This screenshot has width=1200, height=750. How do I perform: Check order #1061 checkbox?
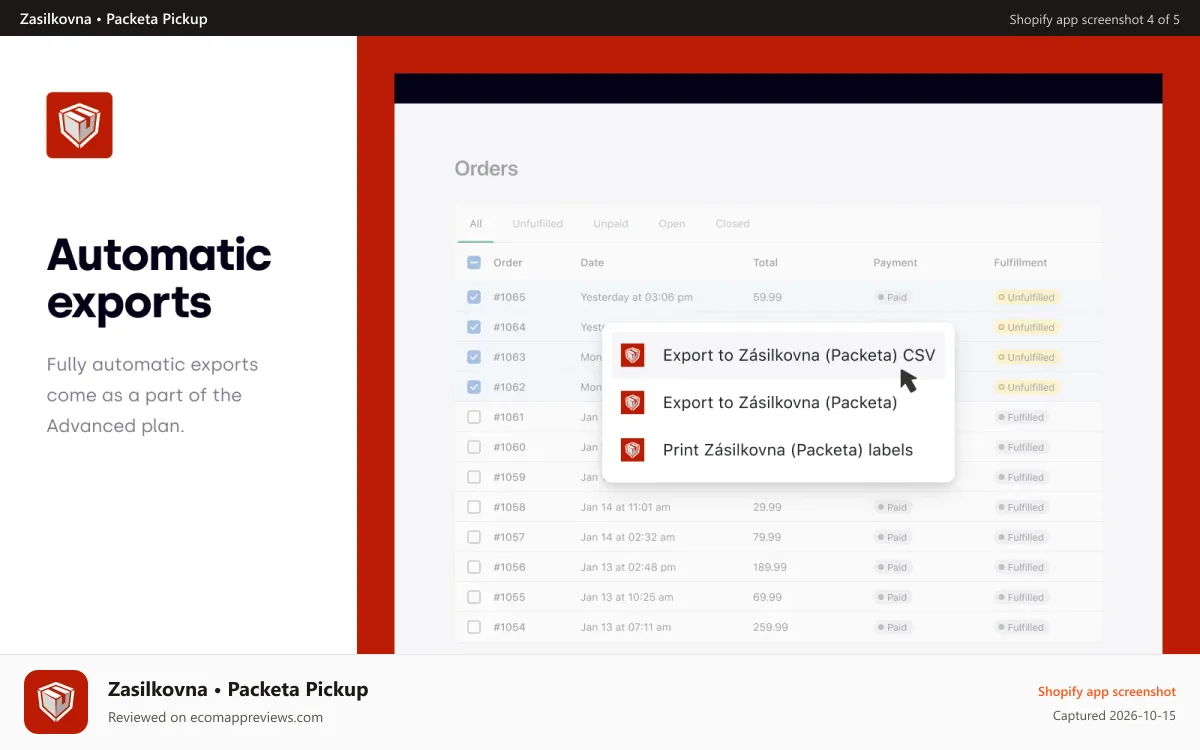click(474, 417)
